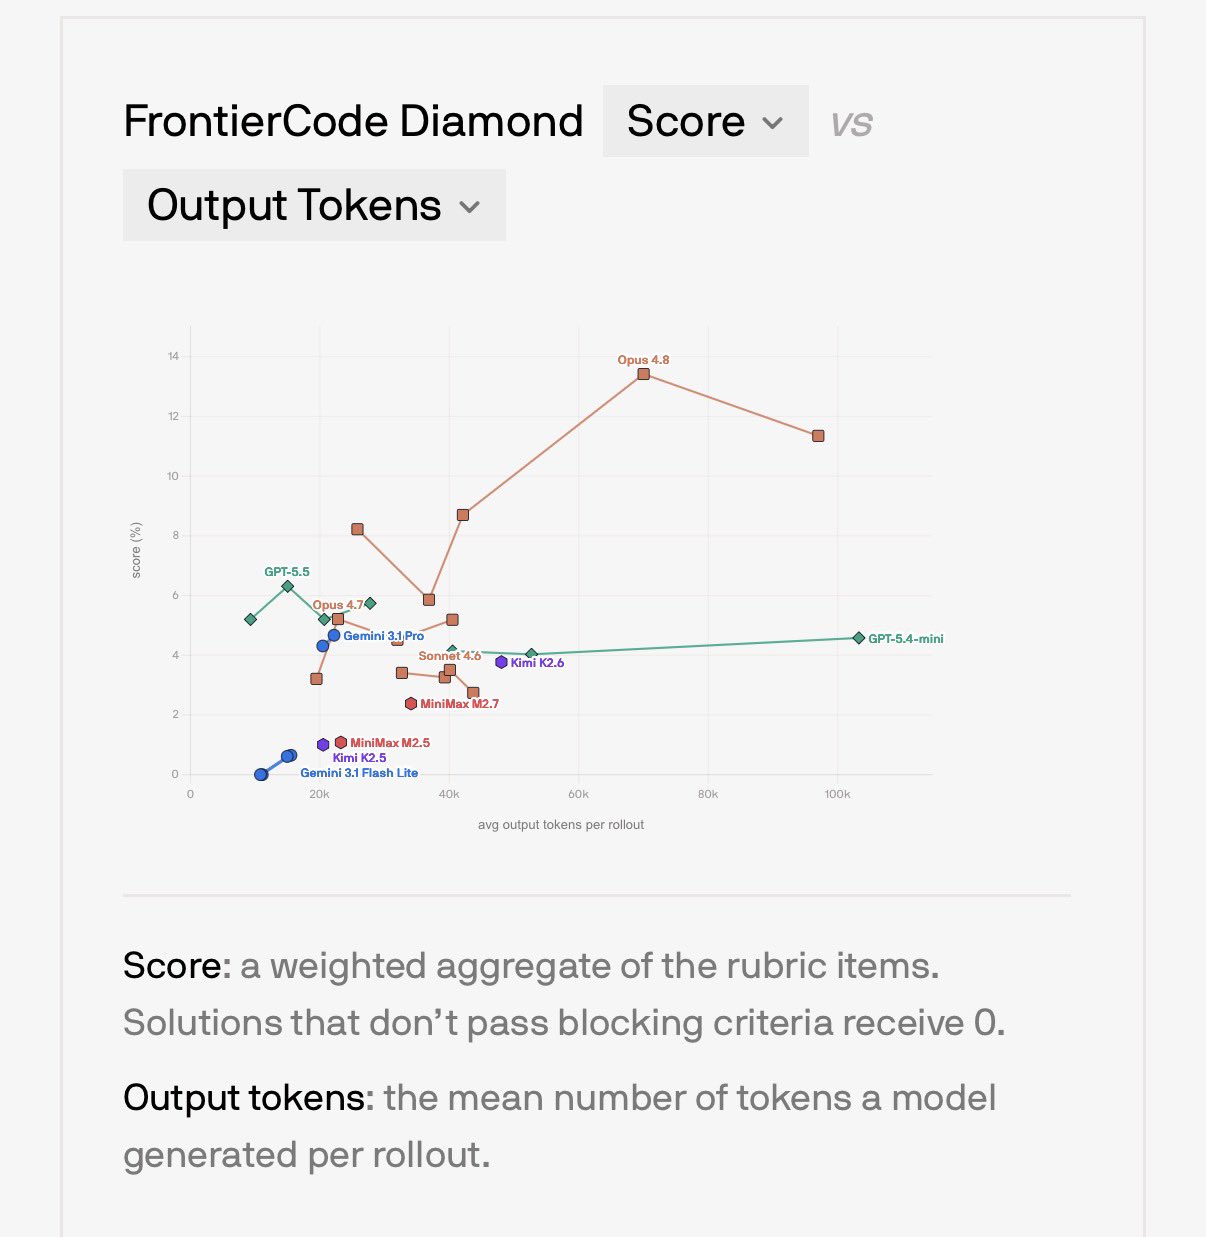Select the lowest Gemini Flash Lite data point
The height and width of the screenshot is (1237, 1206).
pos(261,774)
